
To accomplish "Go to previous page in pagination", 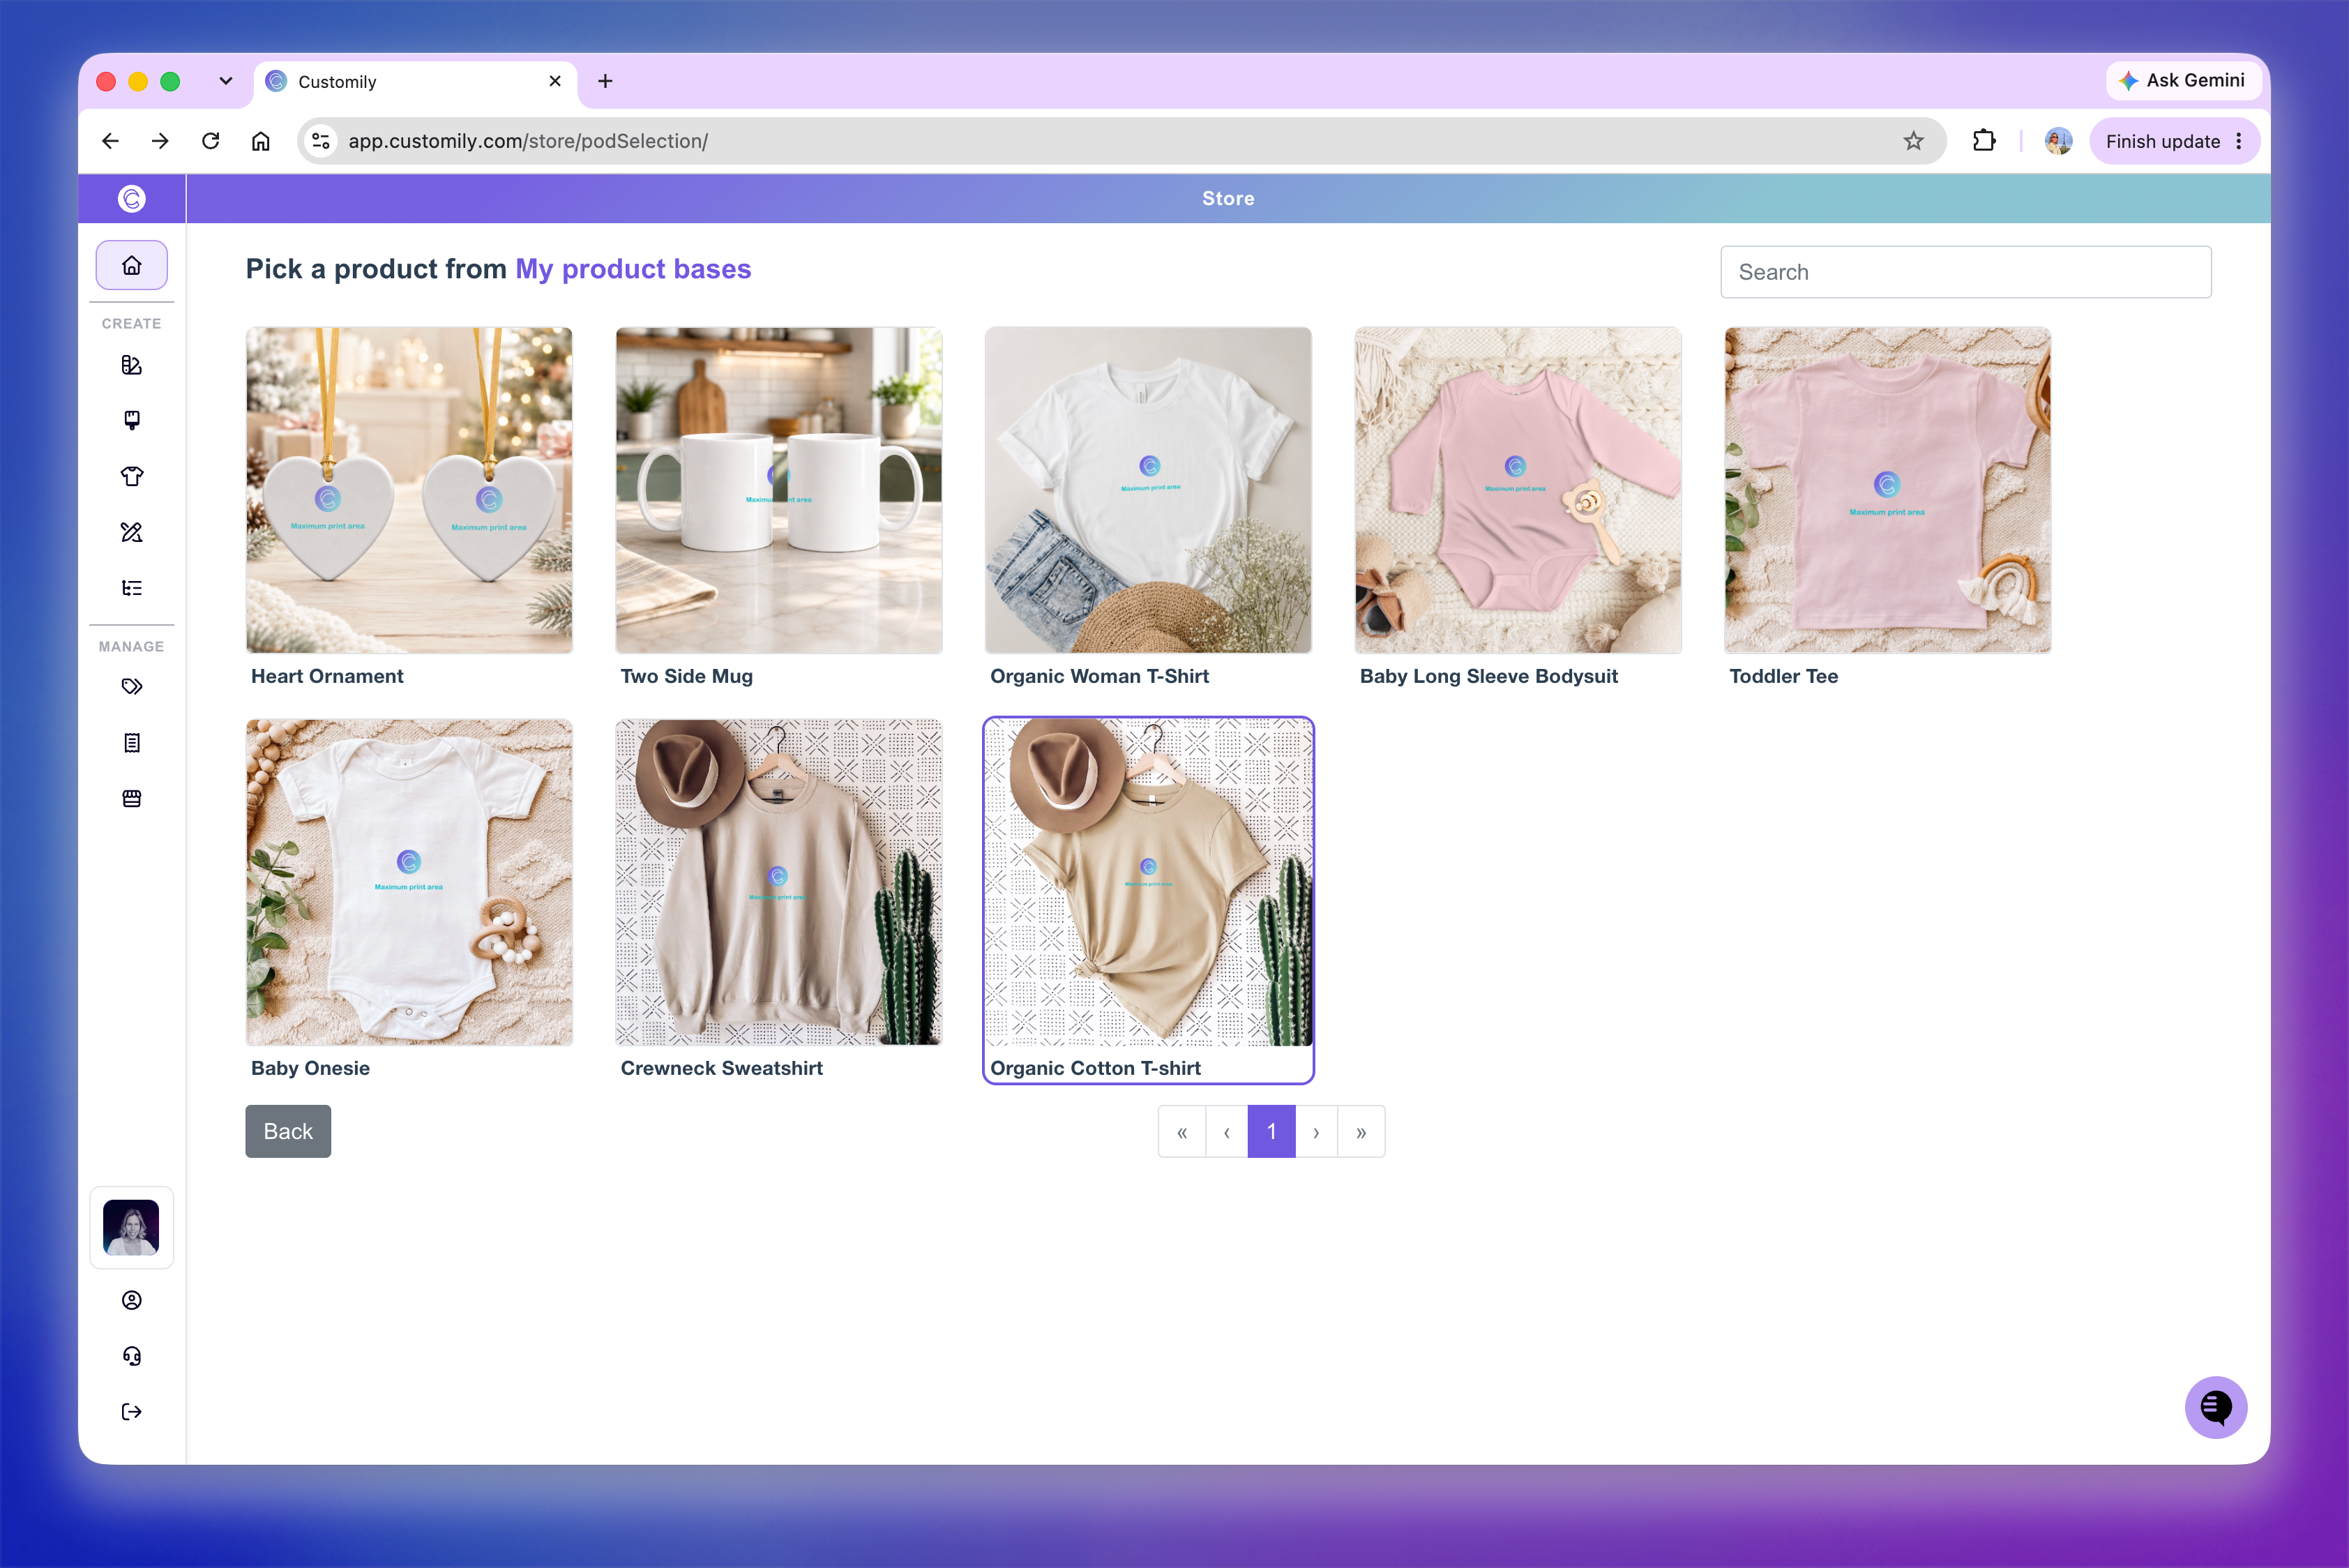I will tap(1227, 1132).
